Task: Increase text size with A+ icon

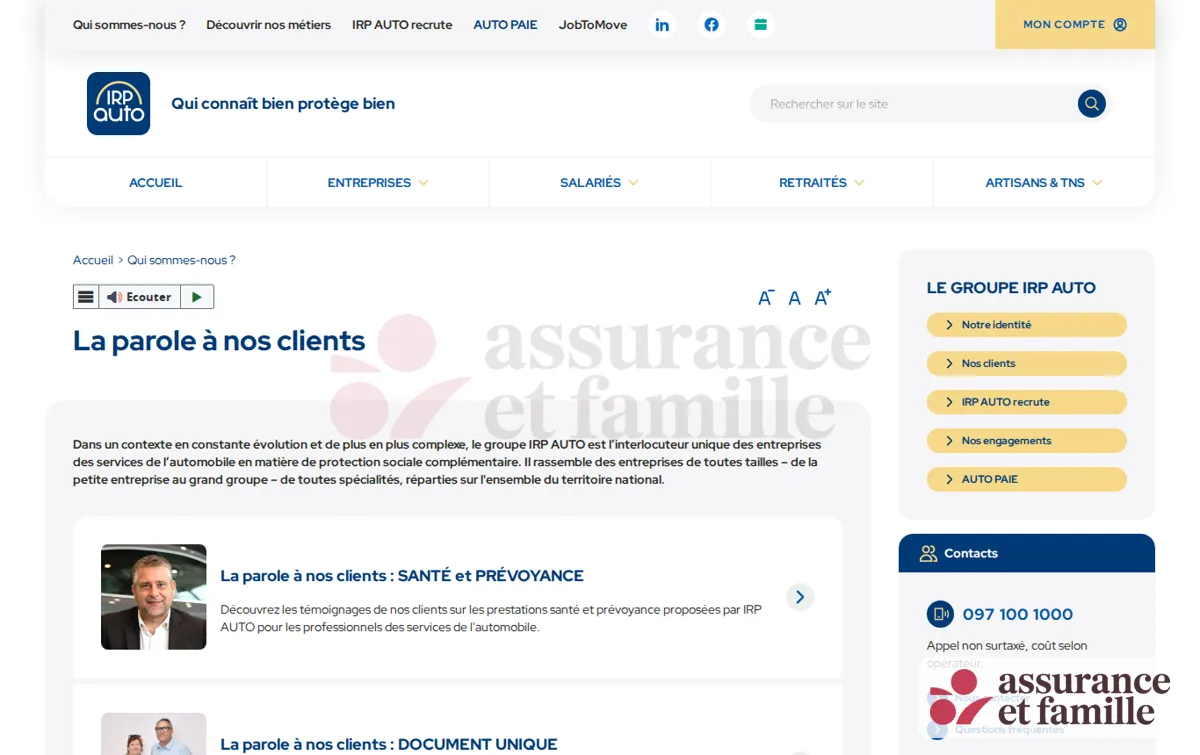Action: 822,297
